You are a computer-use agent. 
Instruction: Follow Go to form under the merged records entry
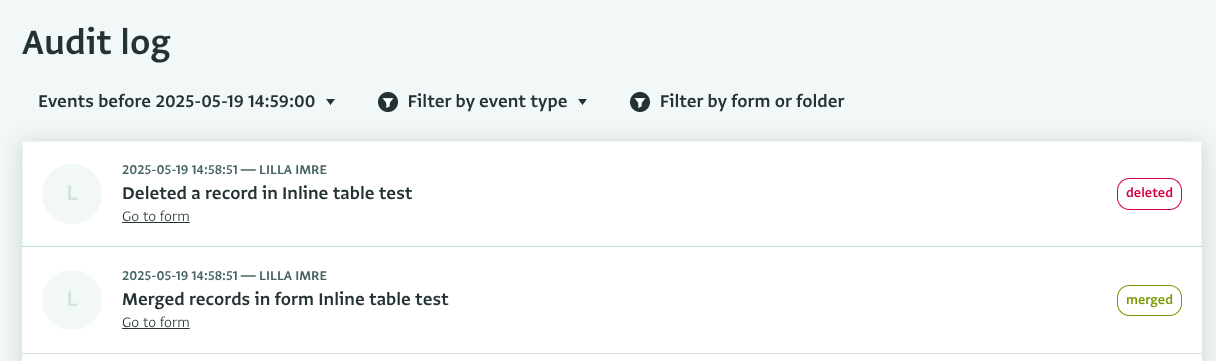click(x=156, y=322)
